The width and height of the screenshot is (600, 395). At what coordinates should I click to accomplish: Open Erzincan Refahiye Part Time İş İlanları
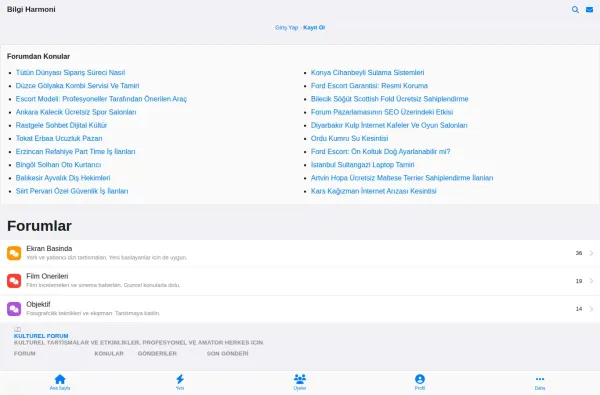point(75,152)
